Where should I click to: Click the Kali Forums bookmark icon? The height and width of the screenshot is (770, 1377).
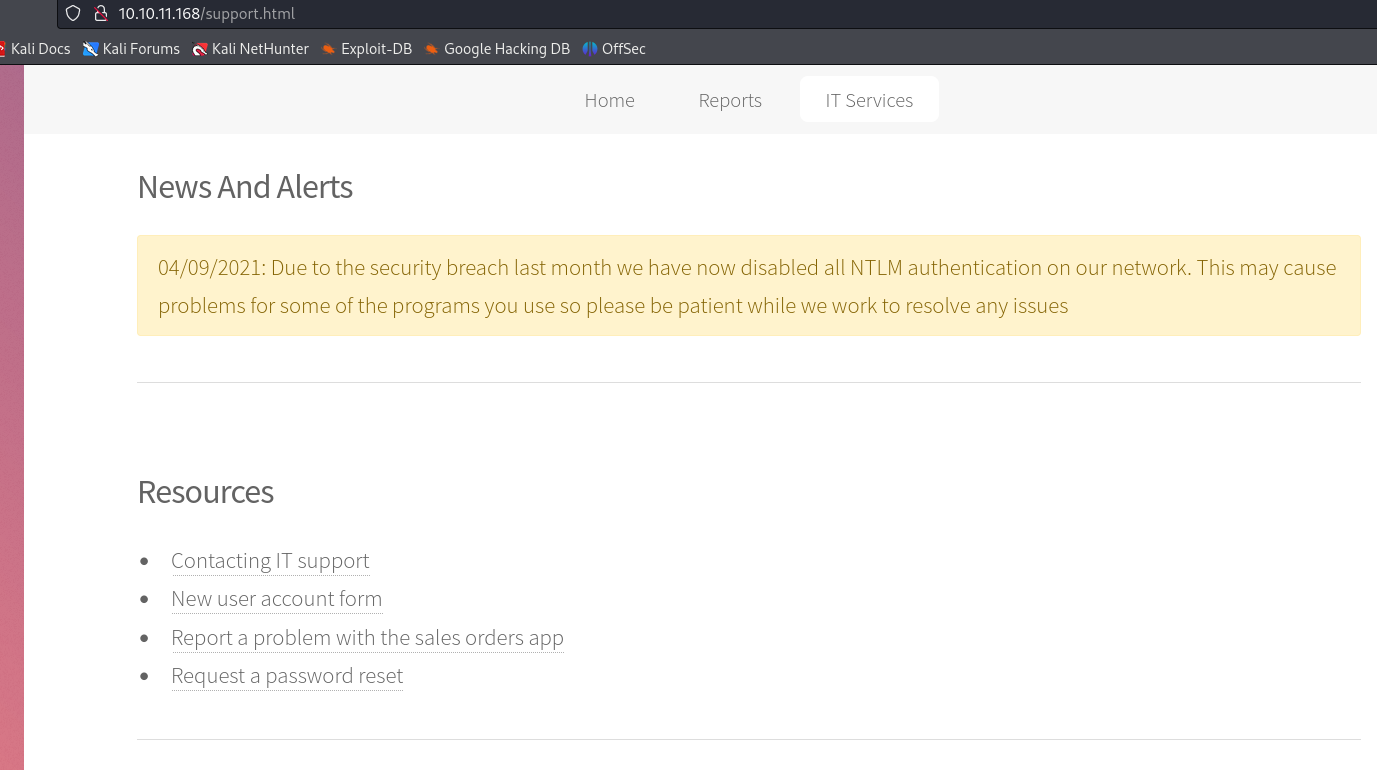point(91,49)
